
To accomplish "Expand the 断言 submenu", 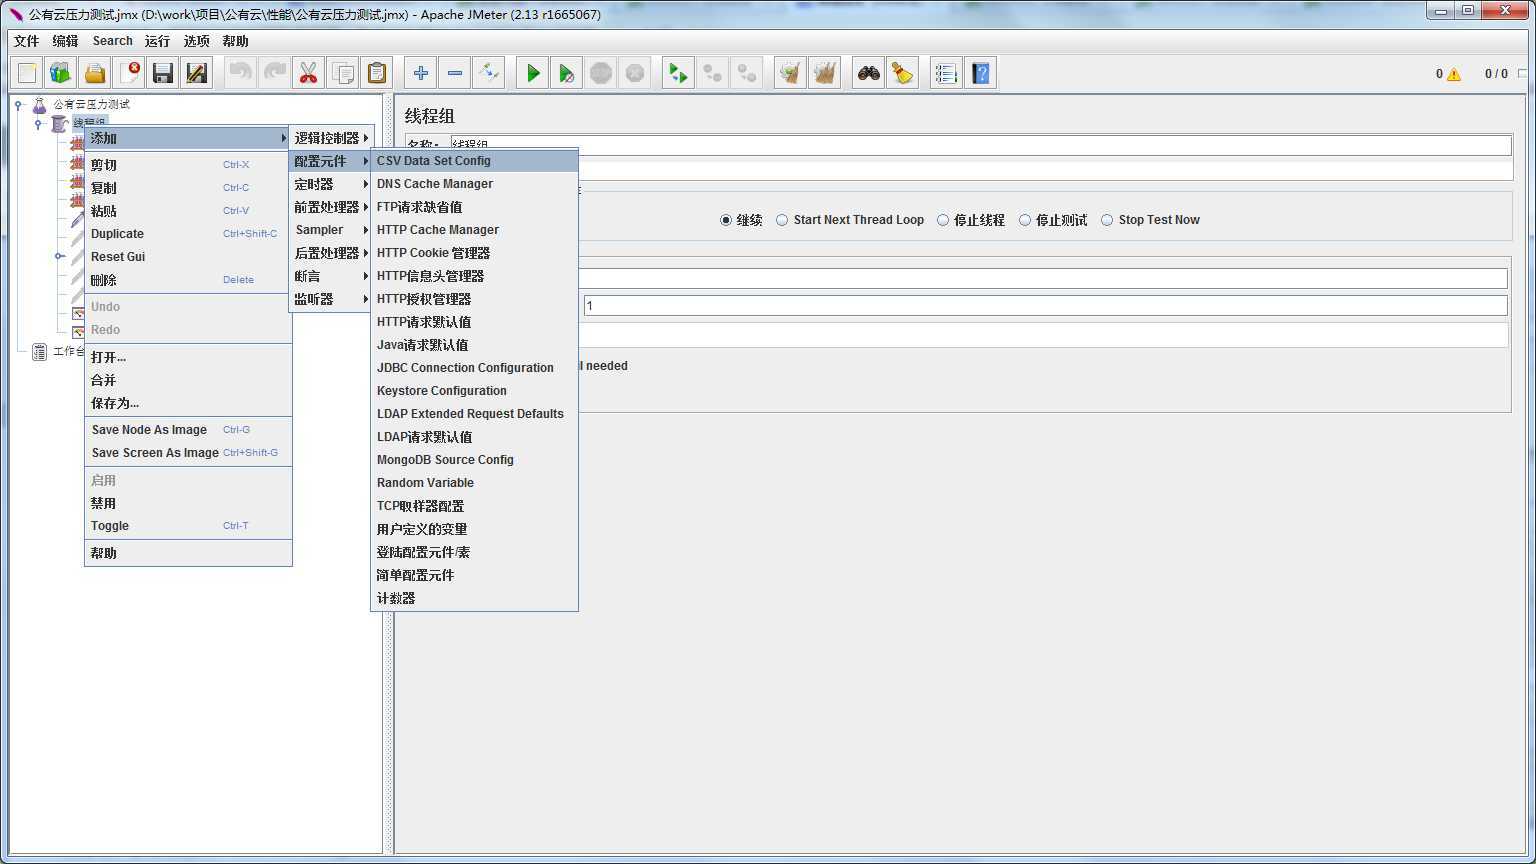I will pyautogui.click(x=330, y=276).
